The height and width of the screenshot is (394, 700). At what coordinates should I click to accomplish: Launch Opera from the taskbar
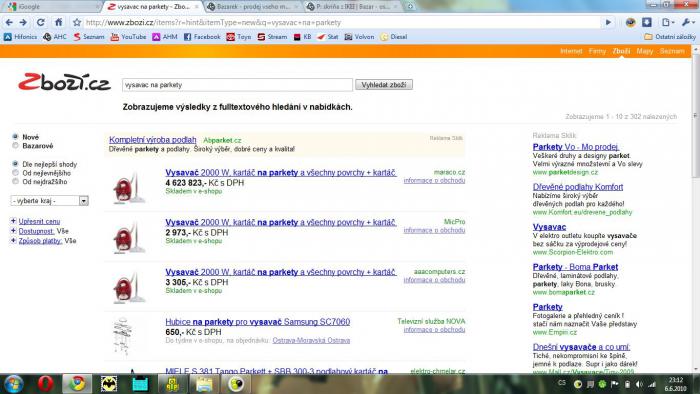[x=46, y=384]
